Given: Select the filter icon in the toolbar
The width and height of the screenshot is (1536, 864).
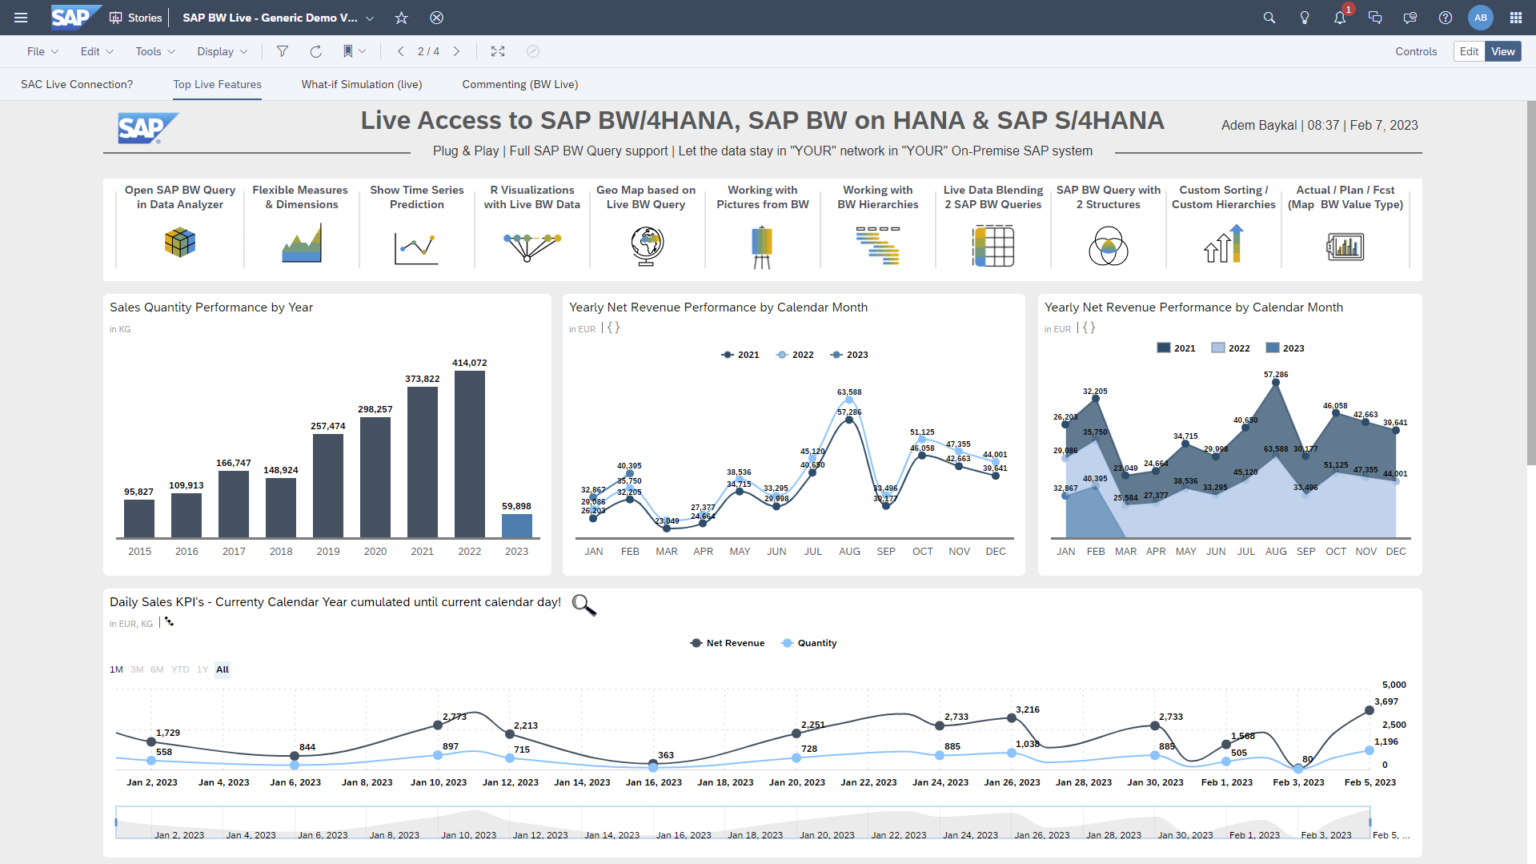Looking at the screenshot, I should click(x=283, y=51).
